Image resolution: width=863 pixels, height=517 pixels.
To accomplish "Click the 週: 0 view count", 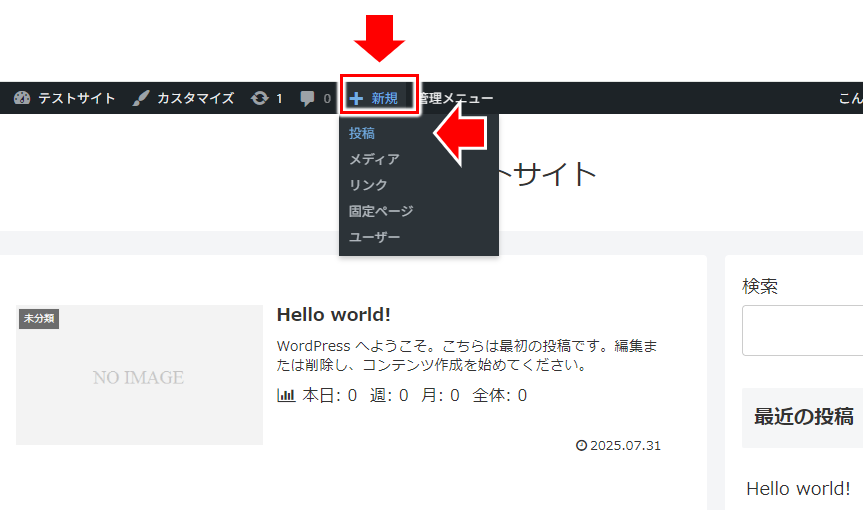I will pyautogui.click(x=389, y=395).
